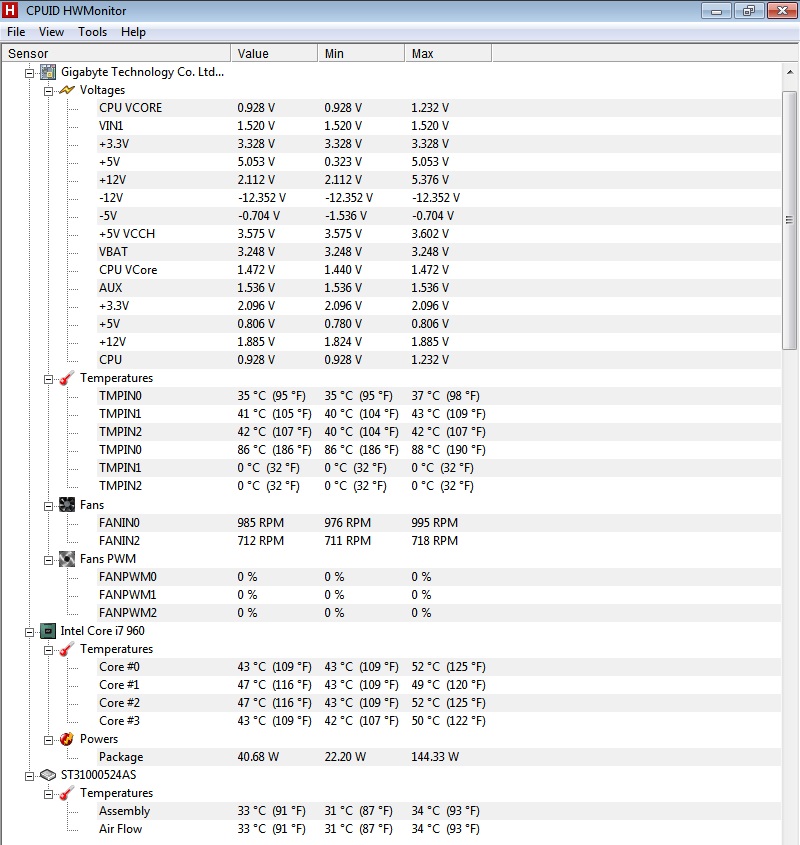Select the Intel Core i7 960 label
800x845 pixels.
tap(102, 631)
